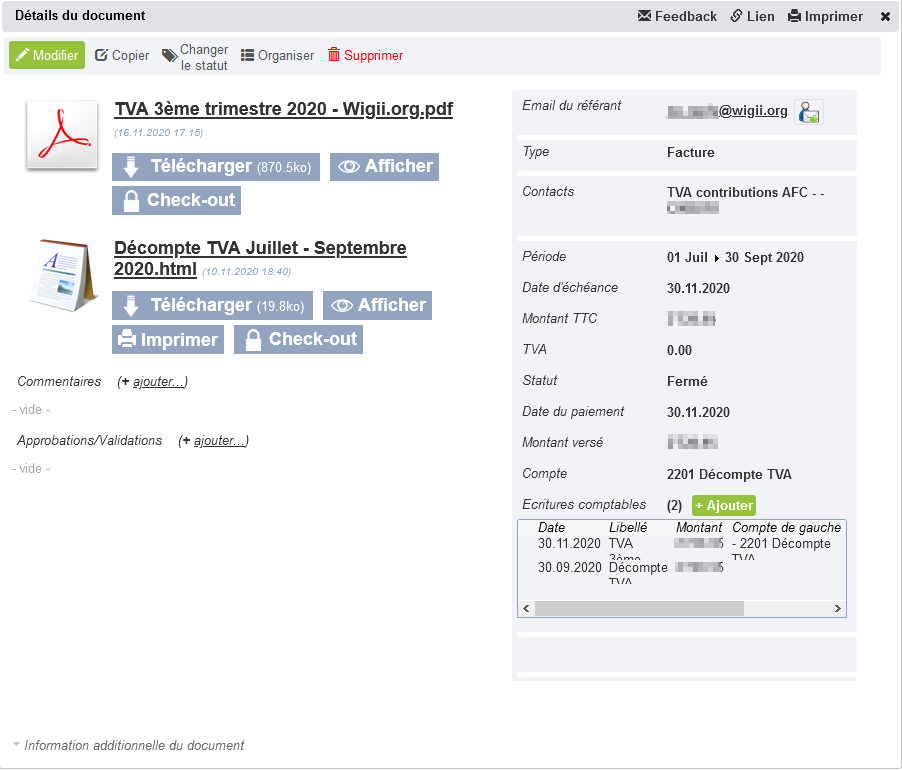902x771 pixels.
Task: Click the contact card icon beside referent email
Action: coord(808,112)
